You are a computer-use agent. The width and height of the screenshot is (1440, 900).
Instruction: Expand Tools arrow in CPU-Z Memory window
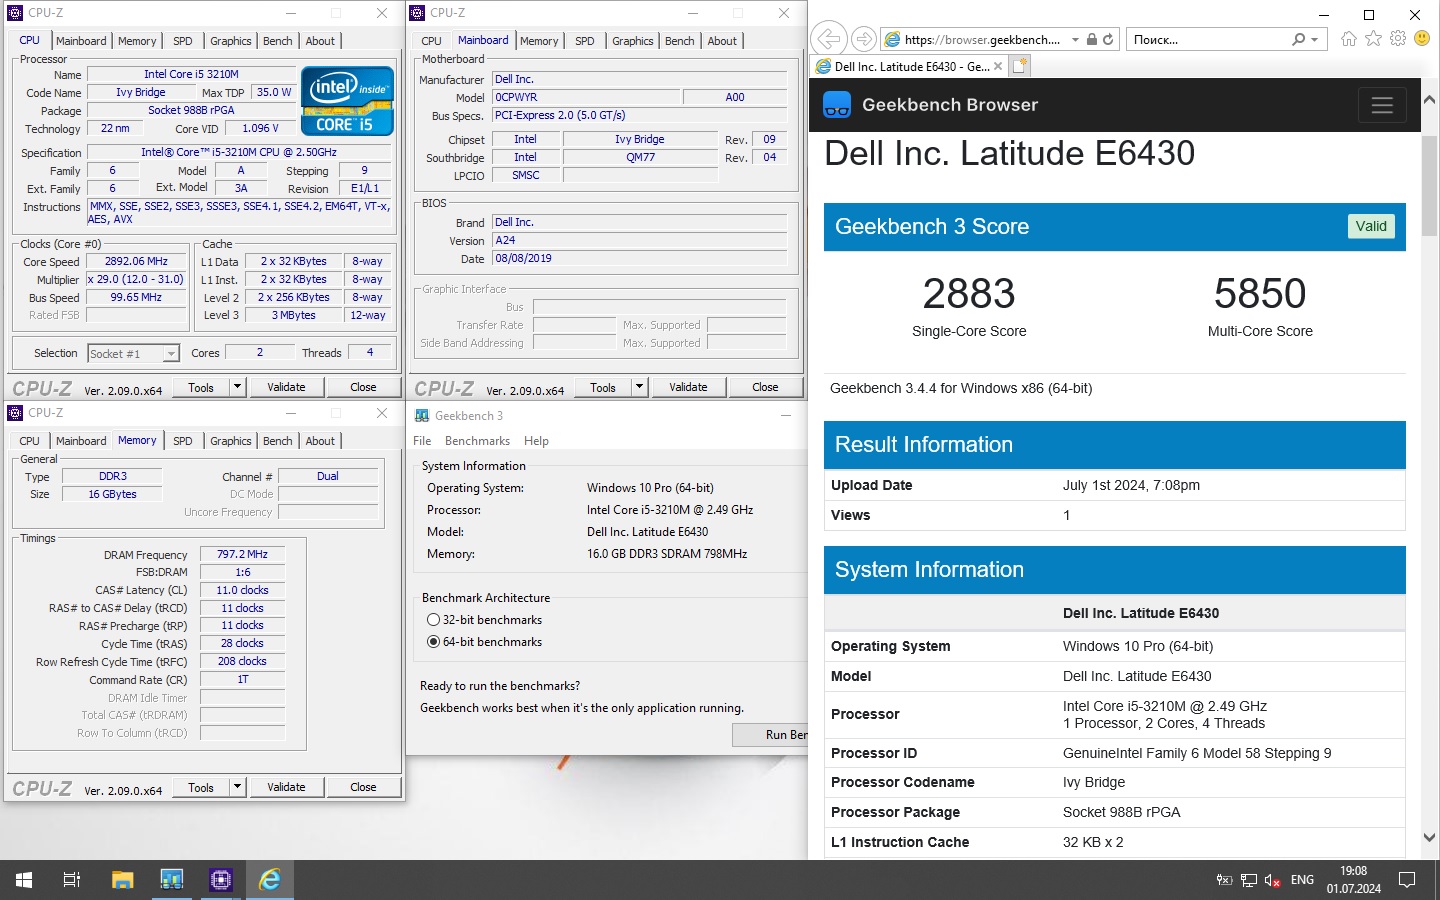click(237, 787)
